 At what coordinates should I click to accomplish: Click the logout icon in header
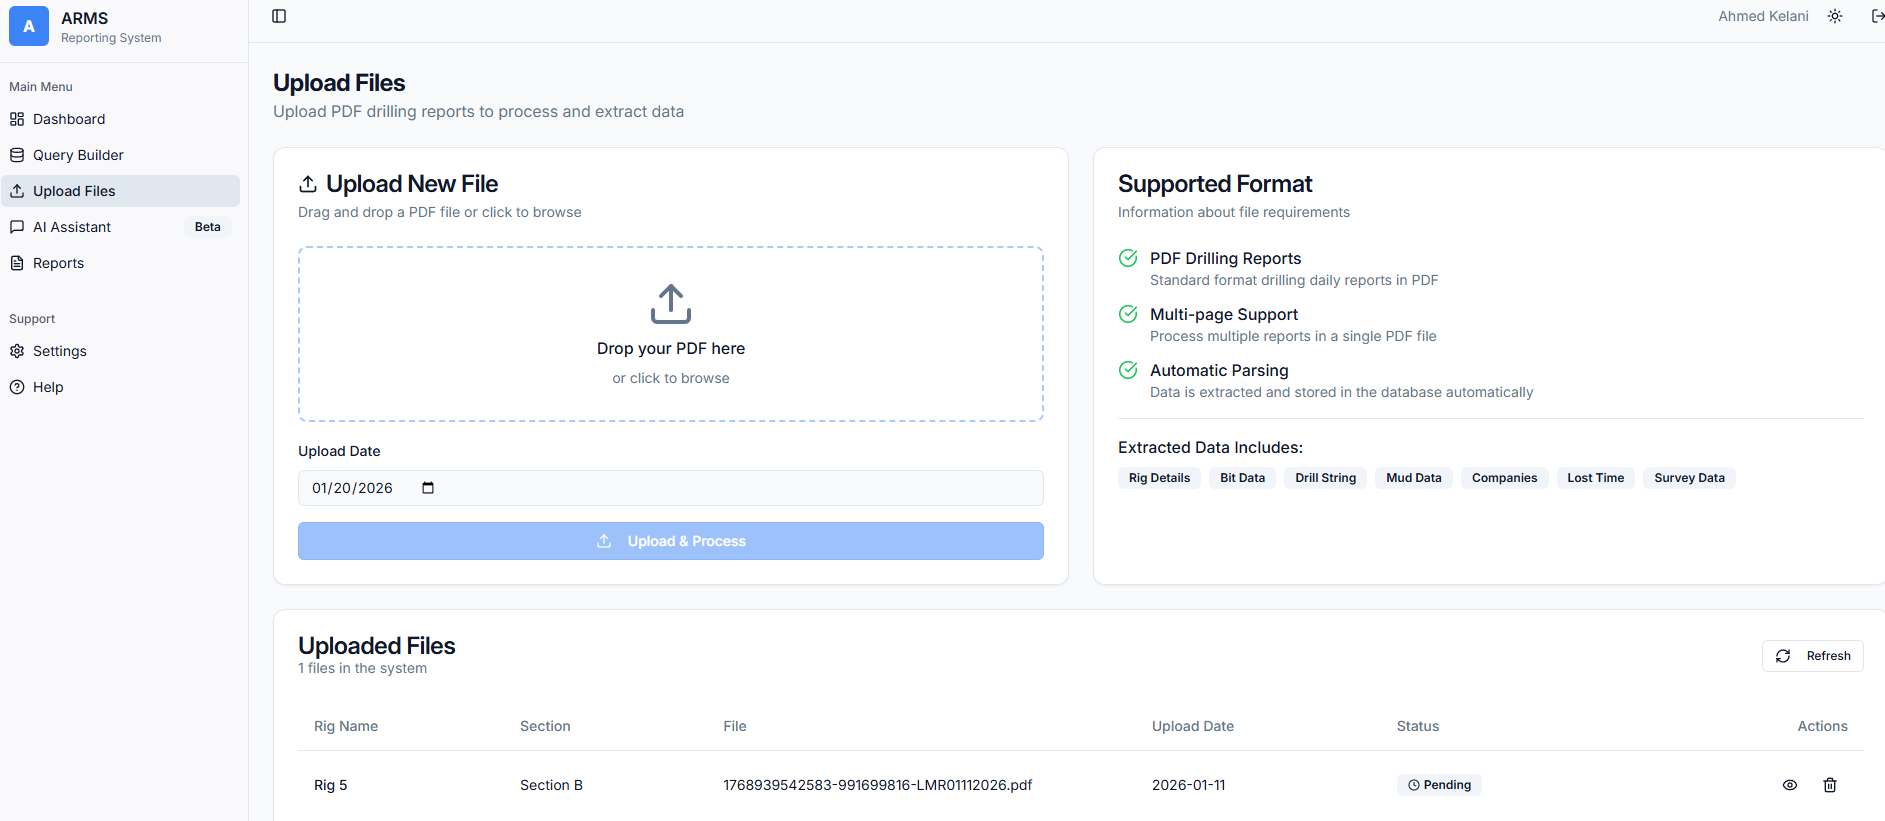coord(1877,16)
